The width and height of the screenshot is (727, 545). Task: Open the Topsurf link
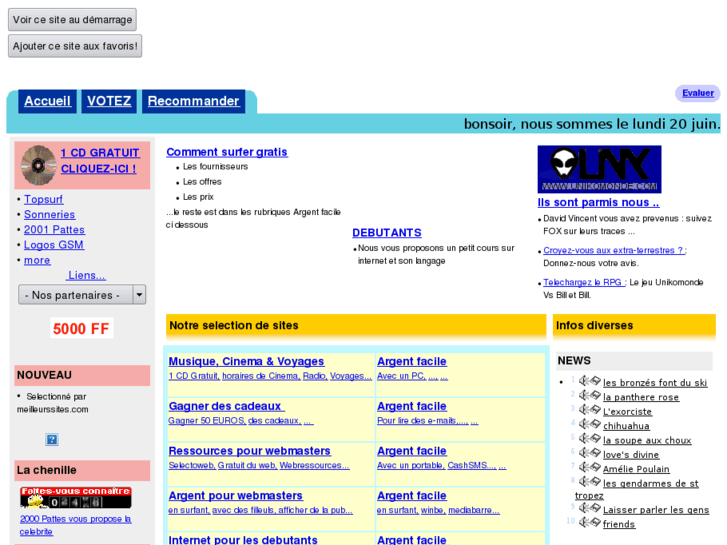coord(44,199)
